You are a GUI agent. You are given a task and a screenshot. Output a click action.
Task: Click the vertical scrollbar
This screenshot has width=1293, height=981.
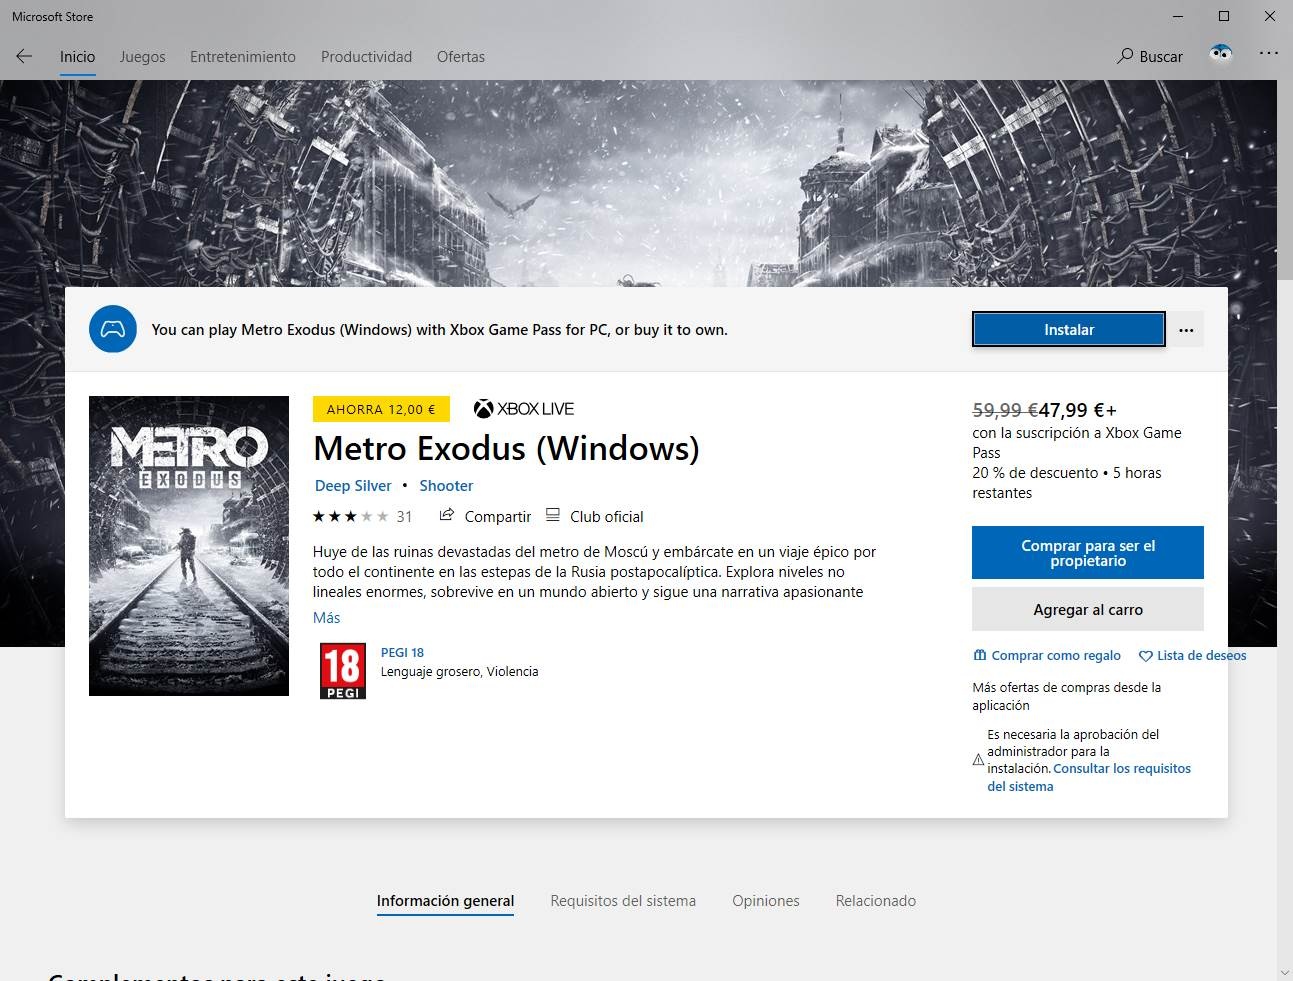tap(1285, 180)
